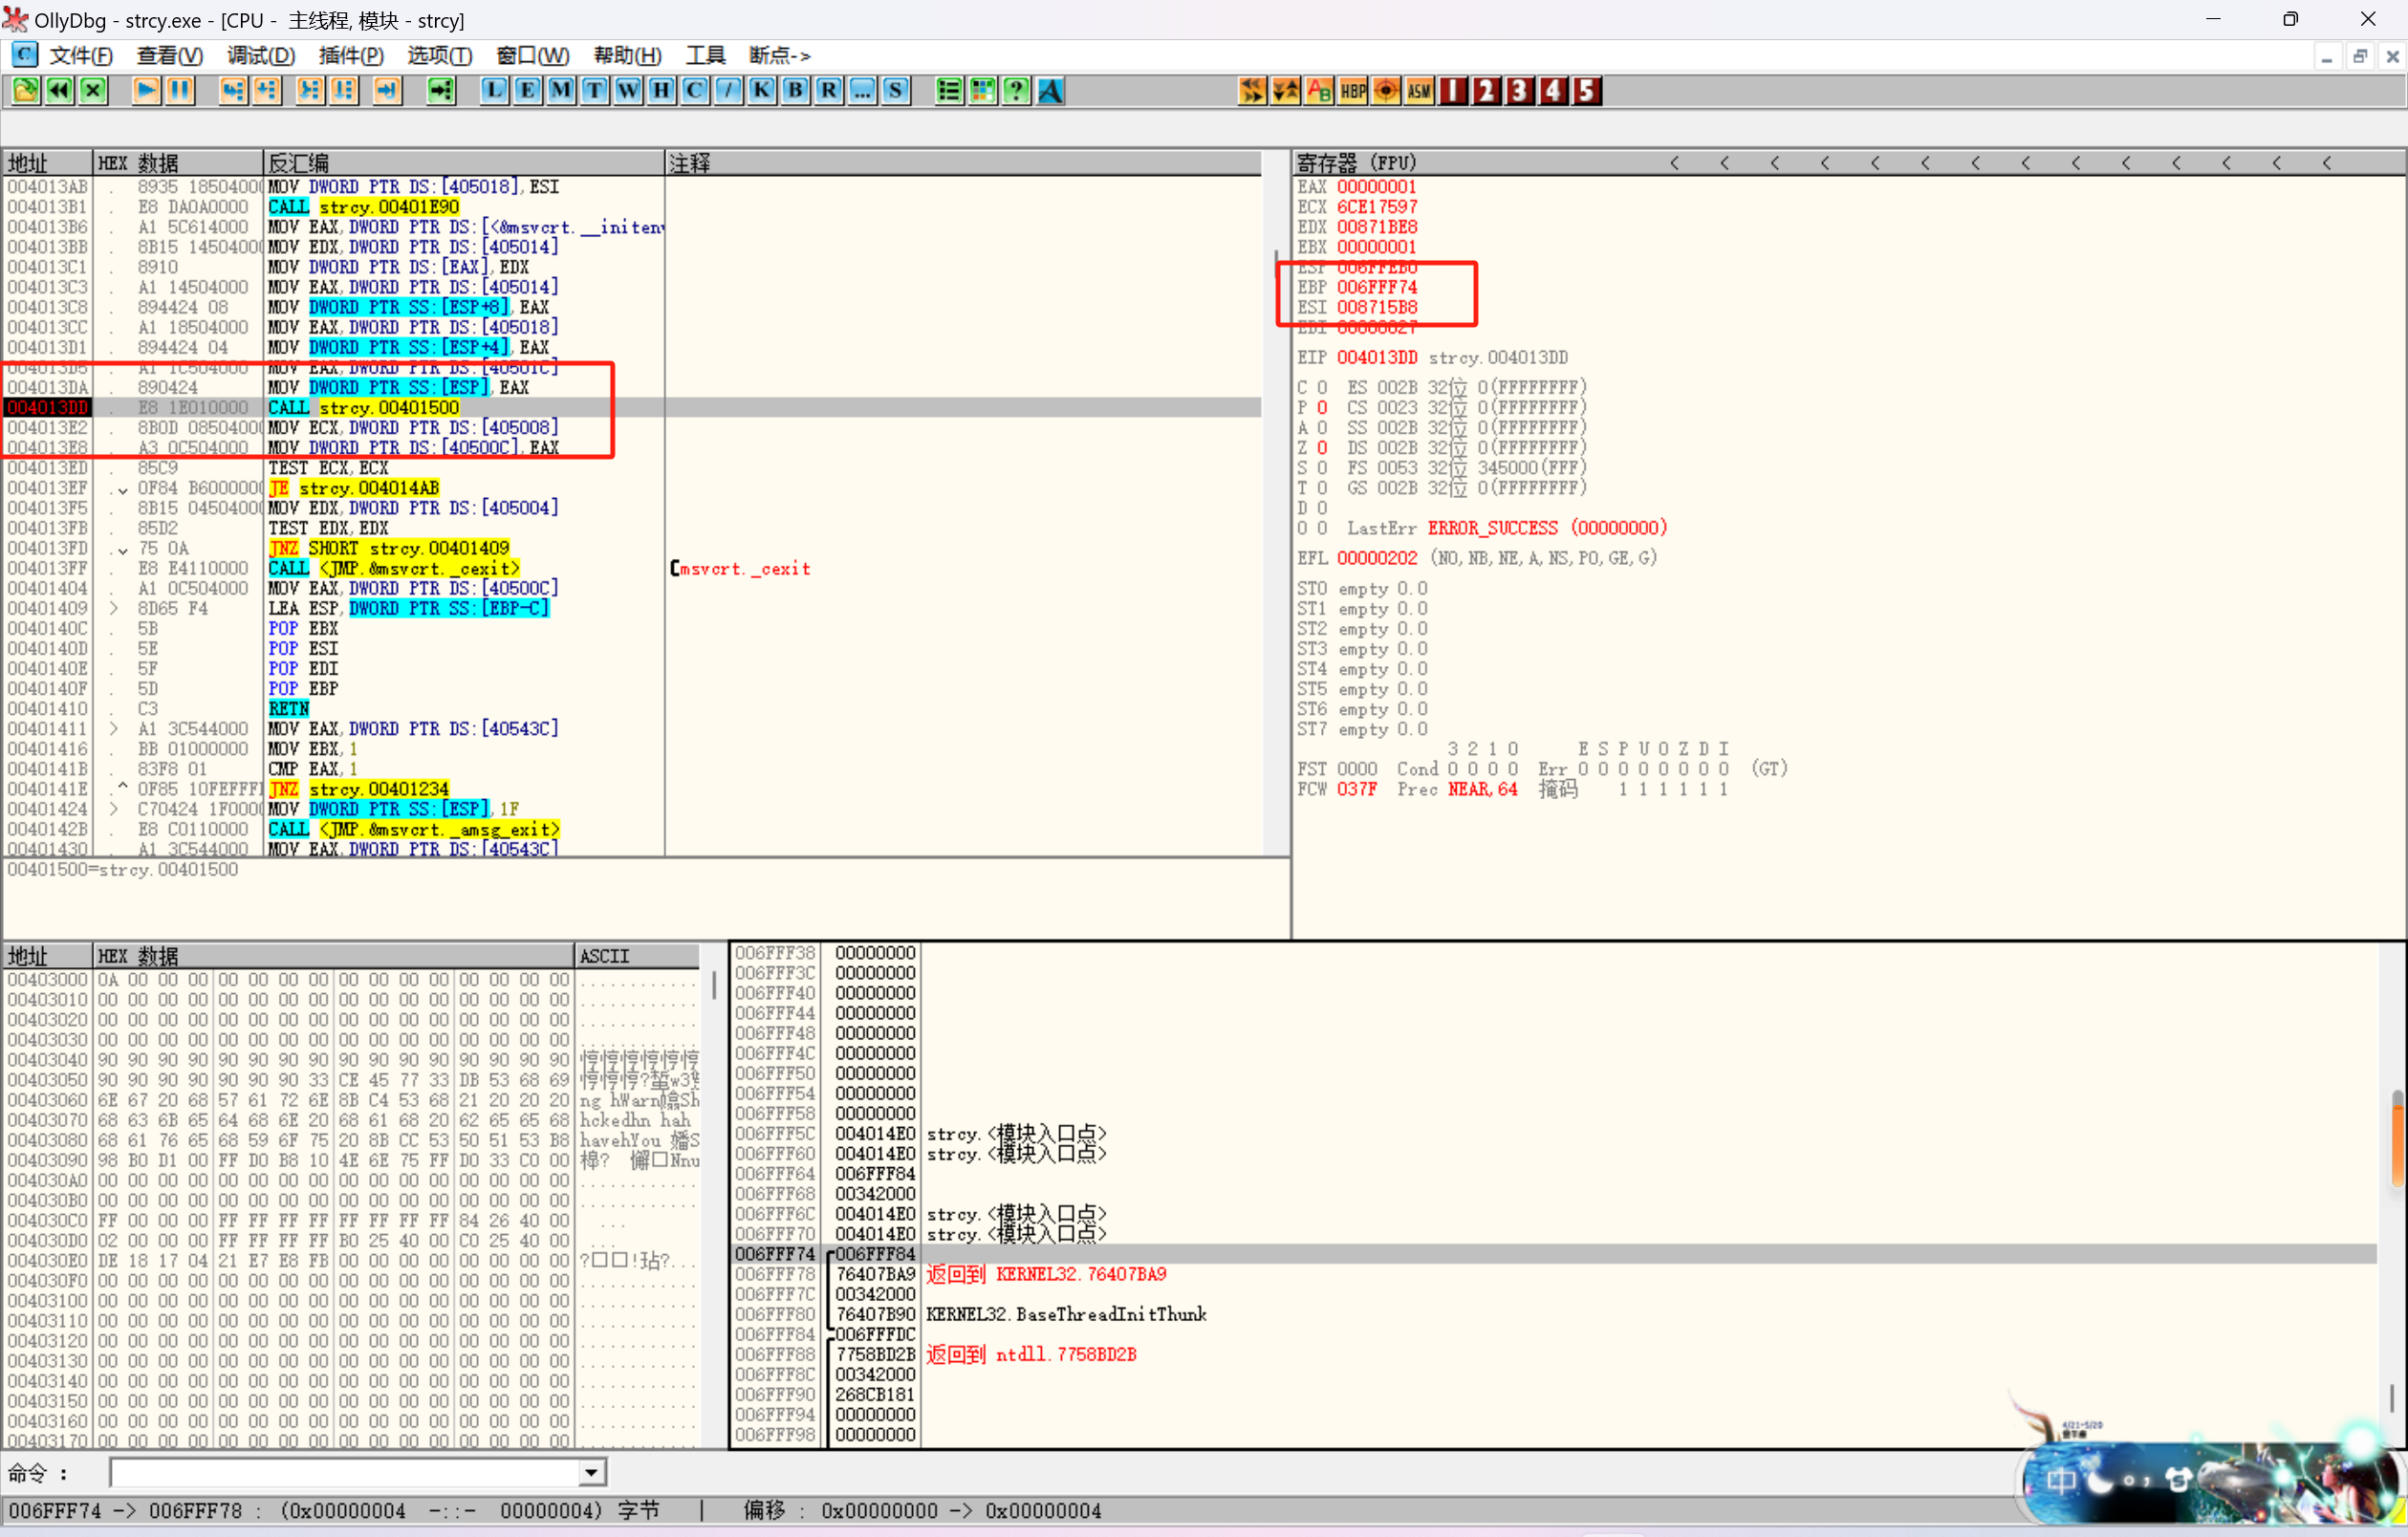Click the red number 1 bookmark icon

pos(1453,91)
